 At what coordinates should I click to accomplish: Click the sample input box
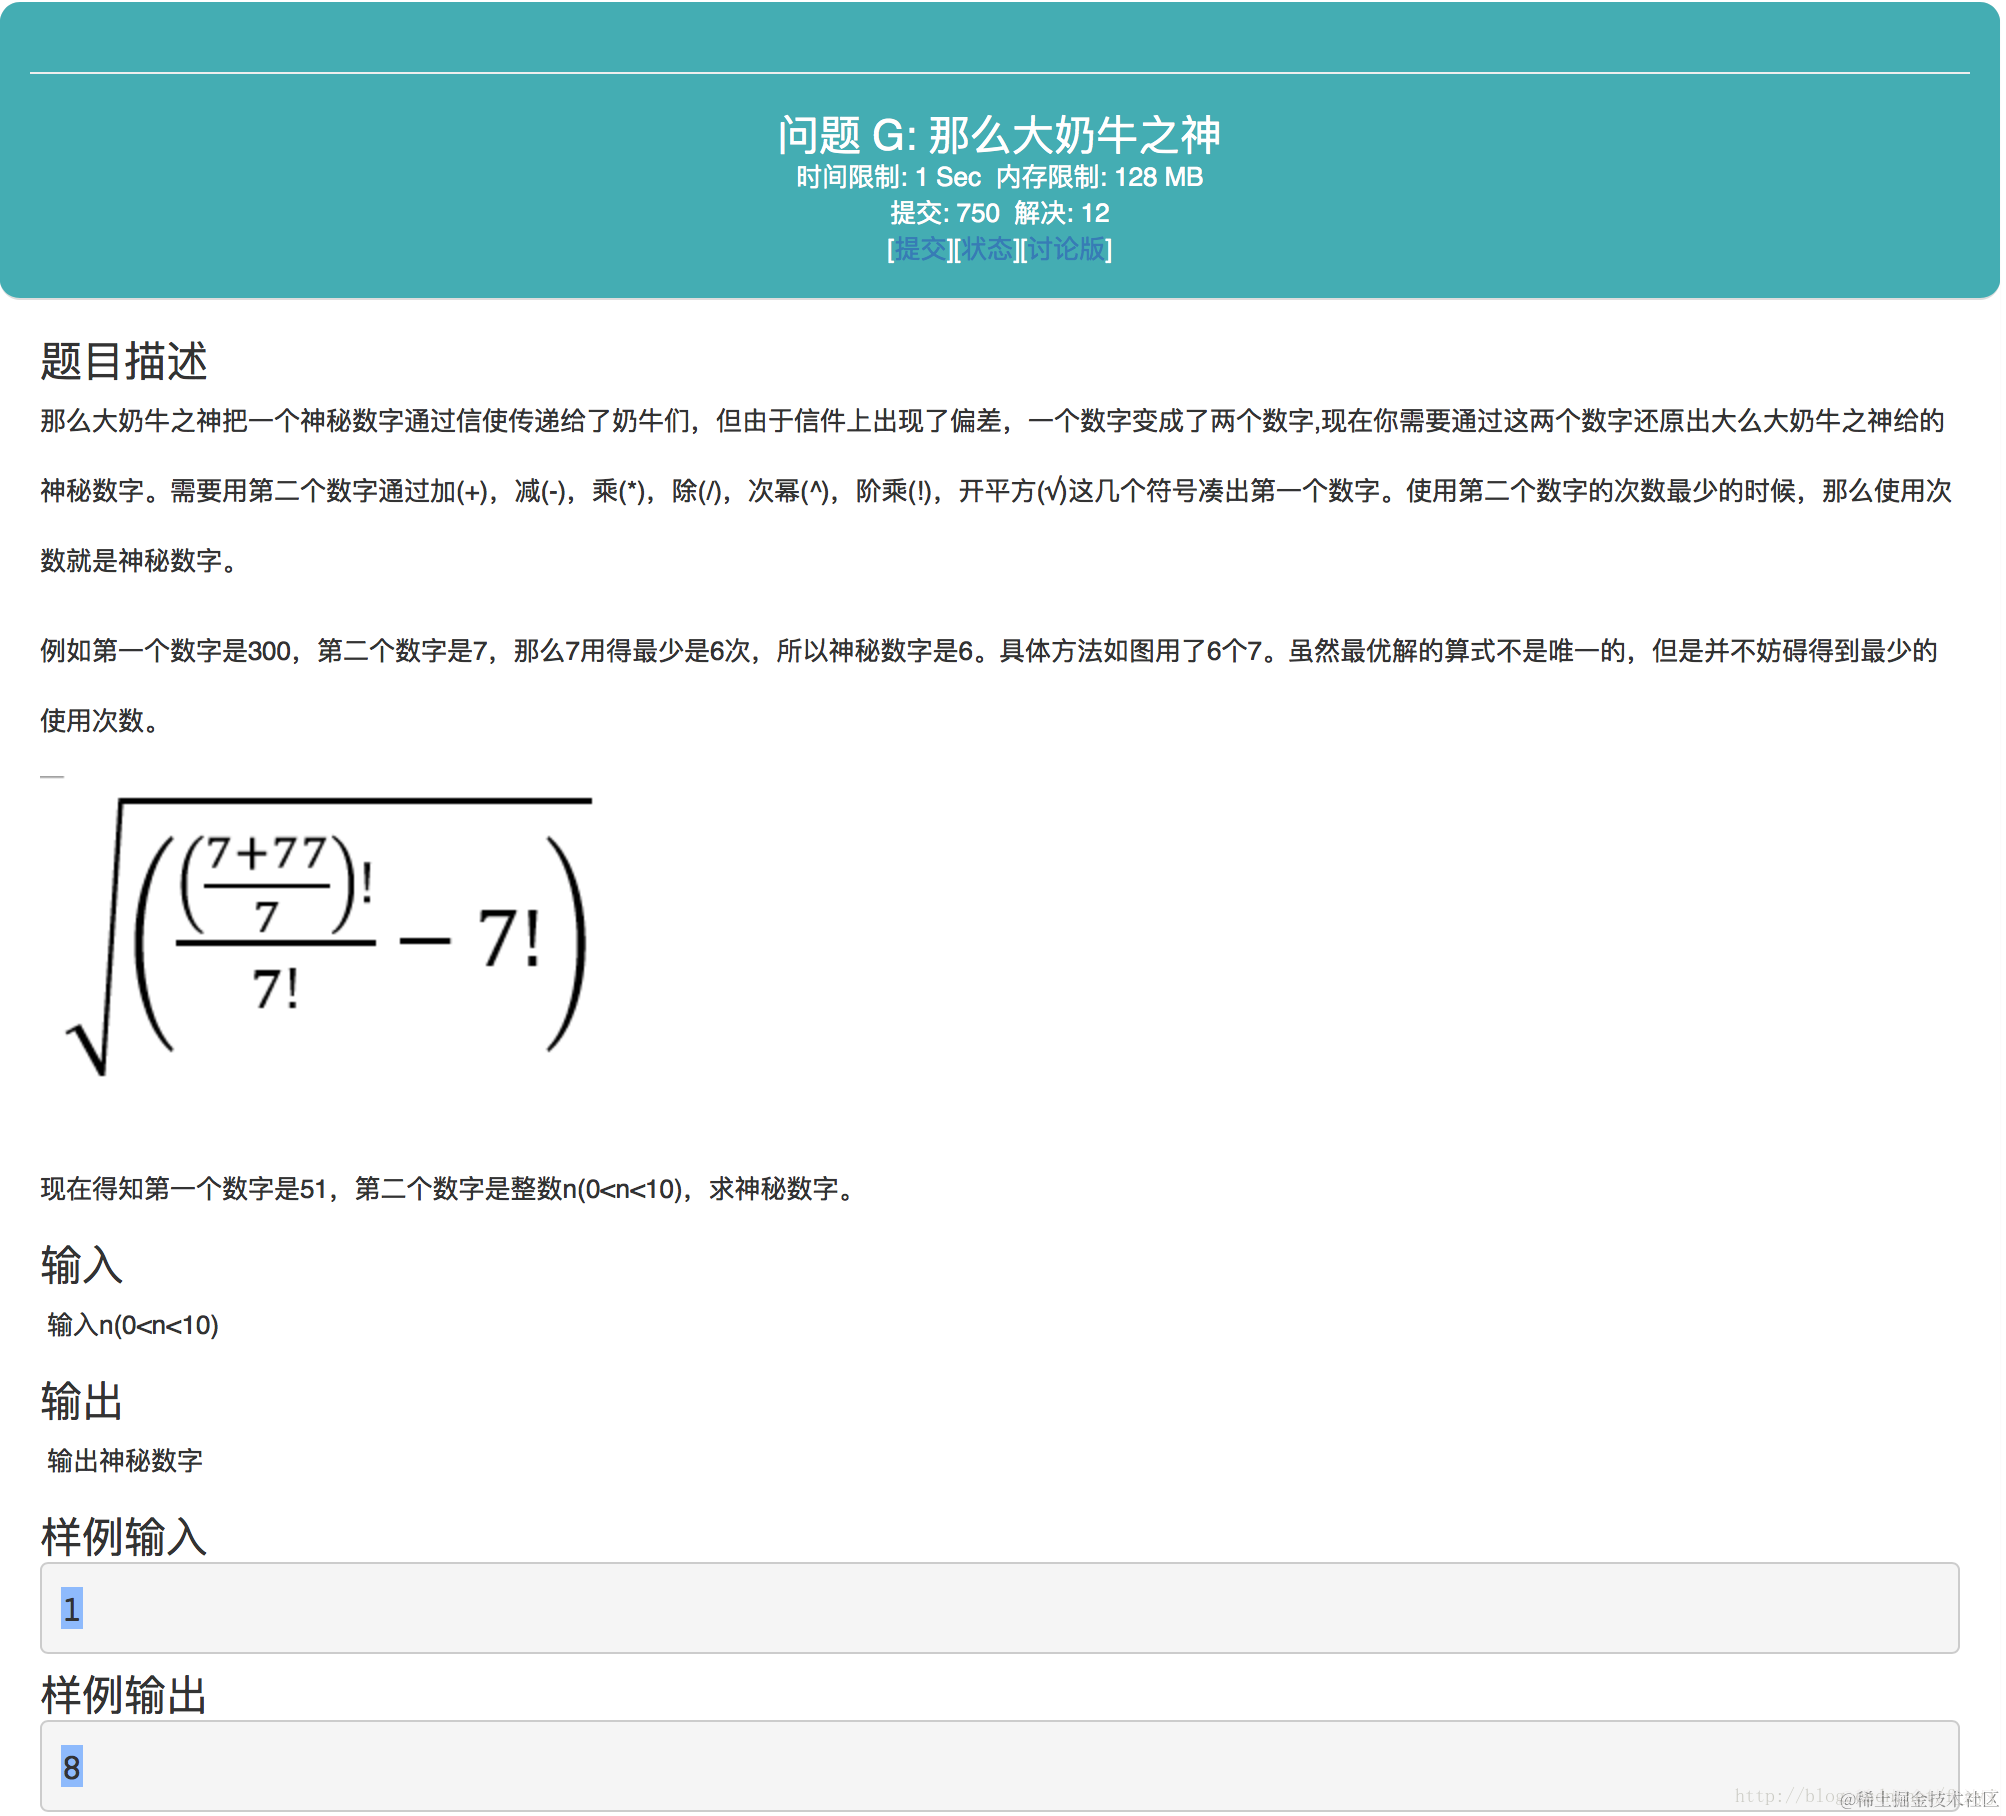tap(1000, 1608)
